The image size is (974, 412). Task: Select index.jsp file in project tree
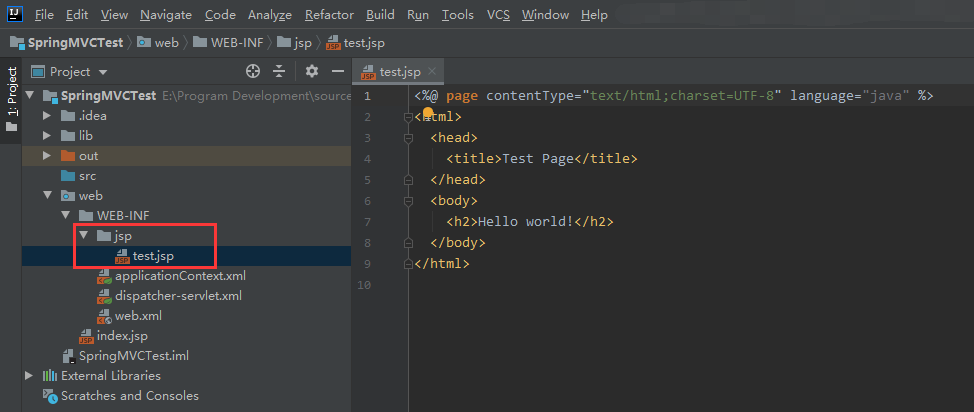(x=122, y=336)
